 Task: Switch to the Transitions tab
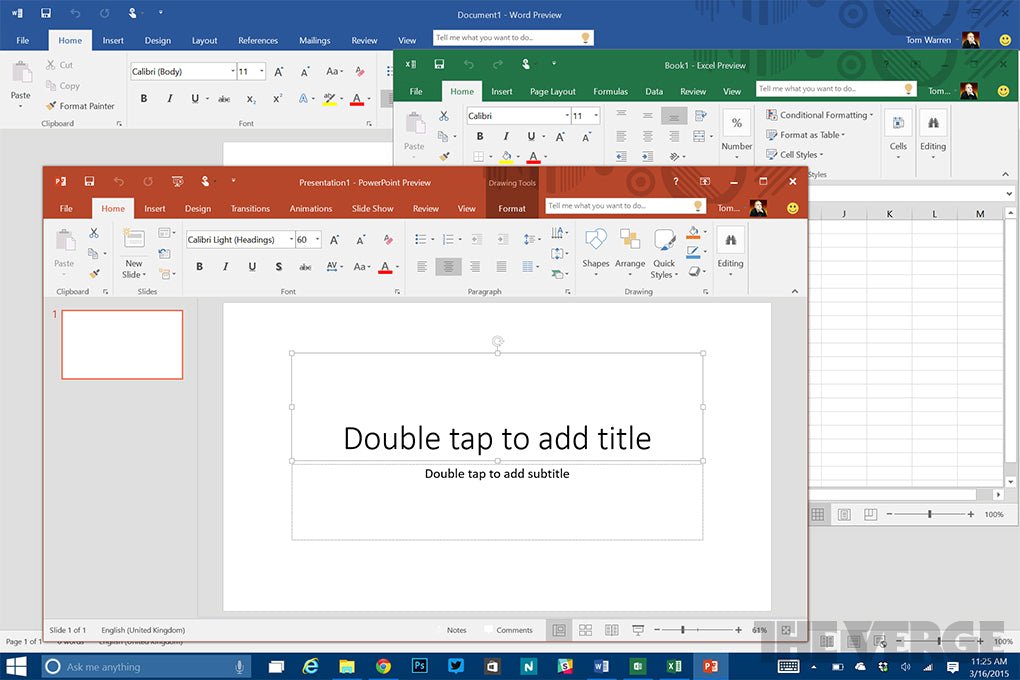pos(249,208)
